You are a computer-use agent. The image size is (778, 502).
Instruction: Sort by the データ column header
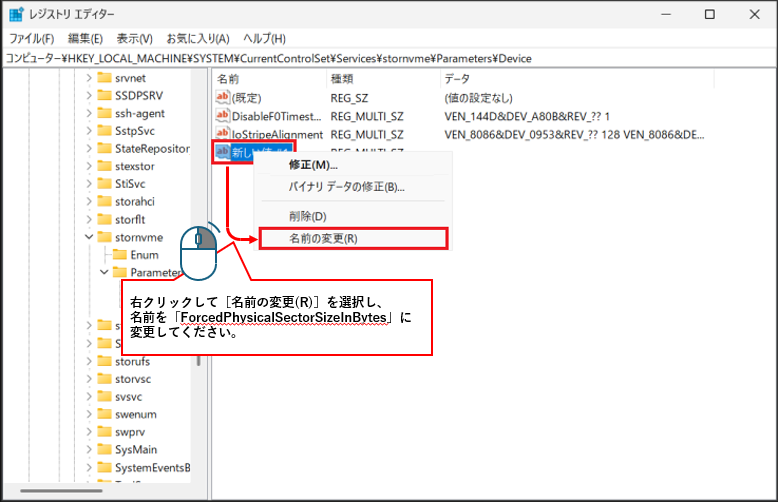pos(457,79)
